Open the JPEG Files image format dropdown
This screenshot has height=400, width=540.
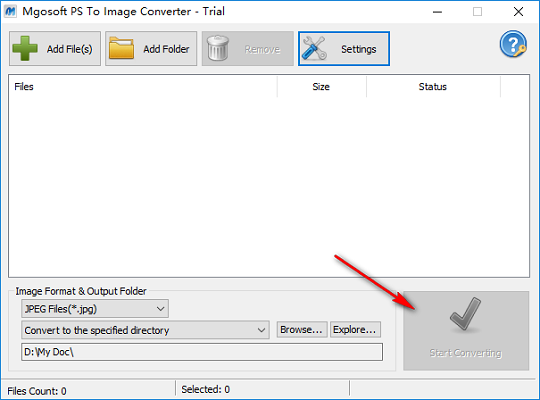pyautogui.click(x=95, y=309)
